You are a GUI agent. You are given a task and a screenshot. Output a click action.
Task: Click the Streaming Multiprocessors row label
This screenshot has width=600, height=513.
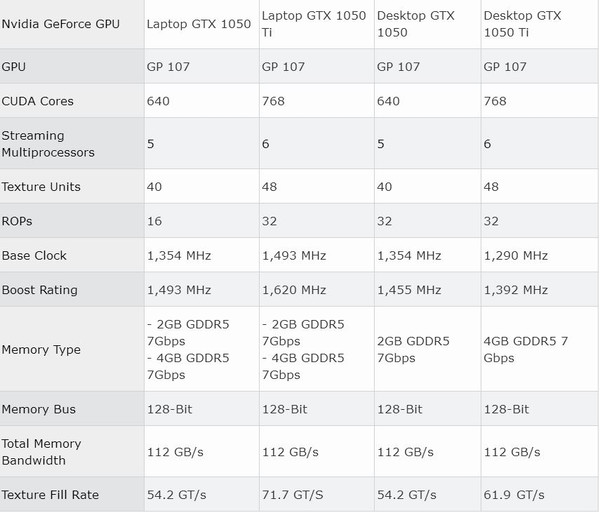tap(48, 143)
